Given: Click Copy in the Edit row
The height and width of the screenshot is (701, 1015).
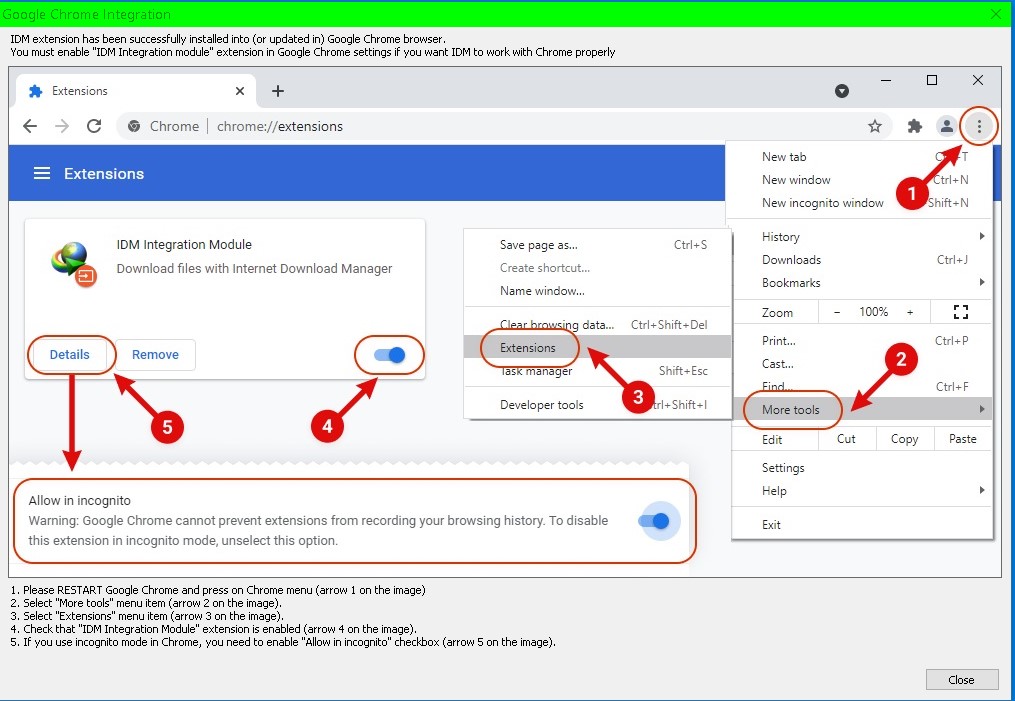Looking at the screenshot, I should click(904, 439).
